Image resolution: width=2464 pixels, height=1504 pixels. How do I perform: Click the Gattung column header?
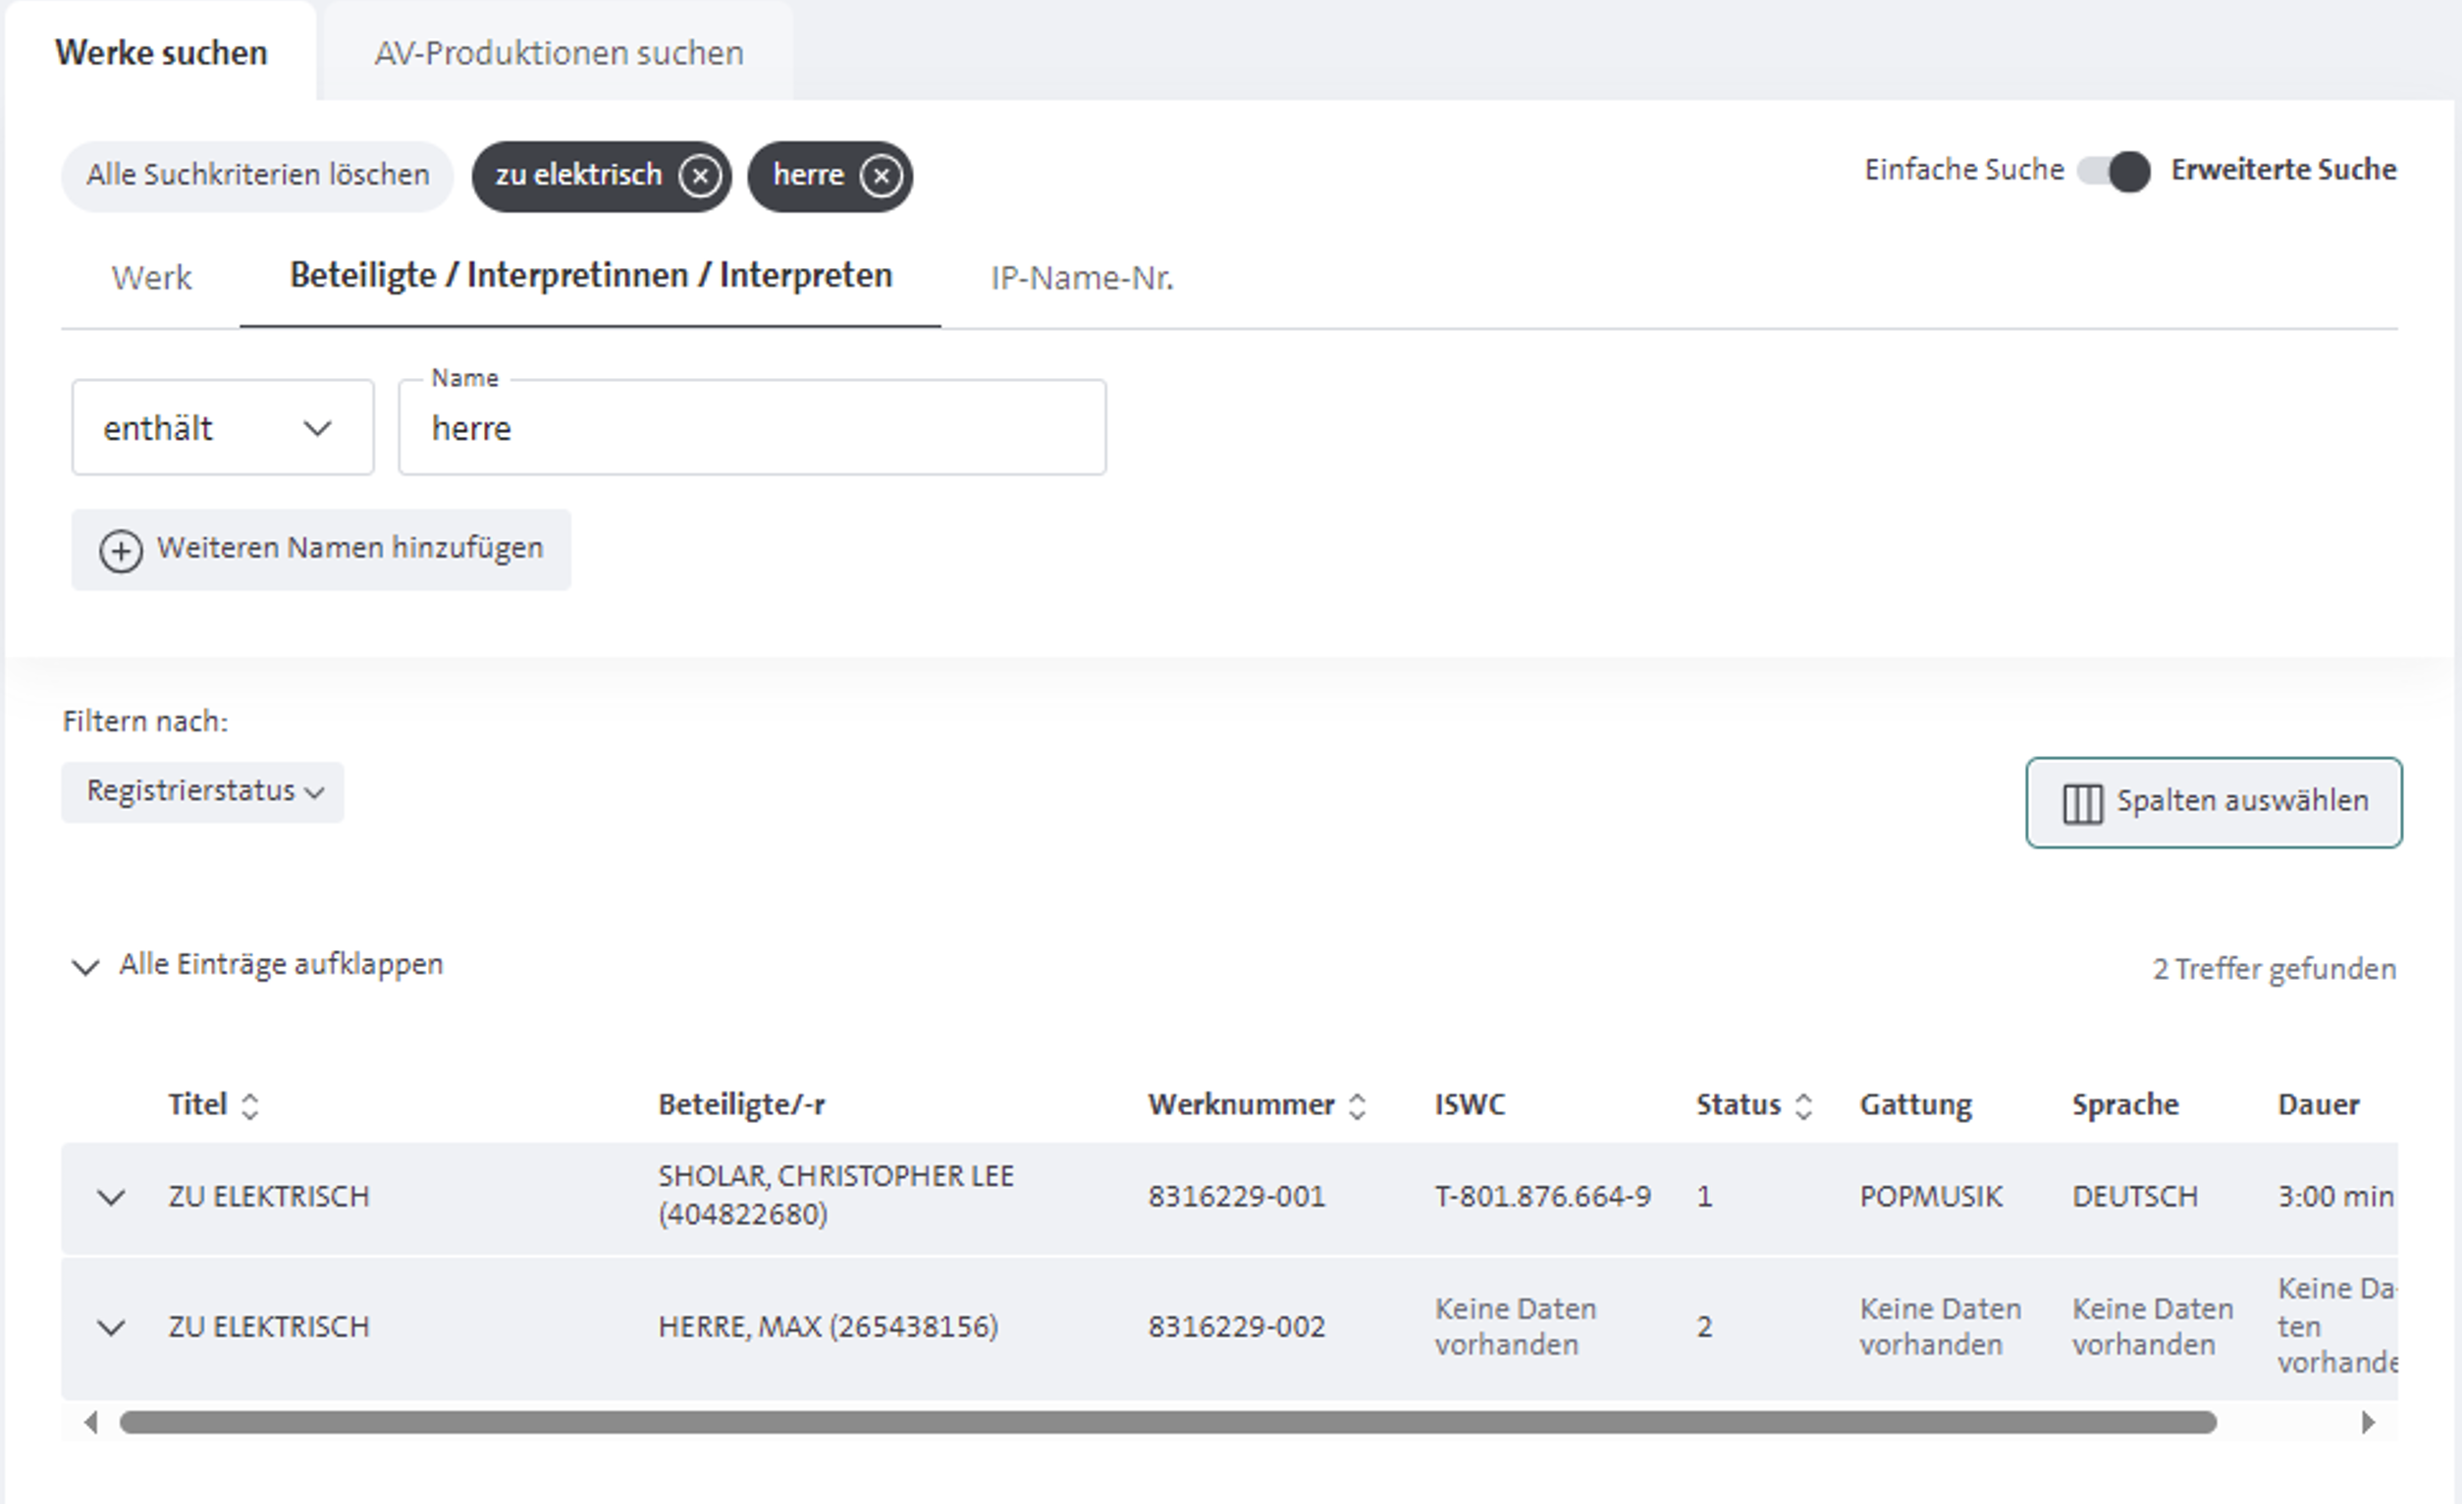click(x=1916, y=1105)
